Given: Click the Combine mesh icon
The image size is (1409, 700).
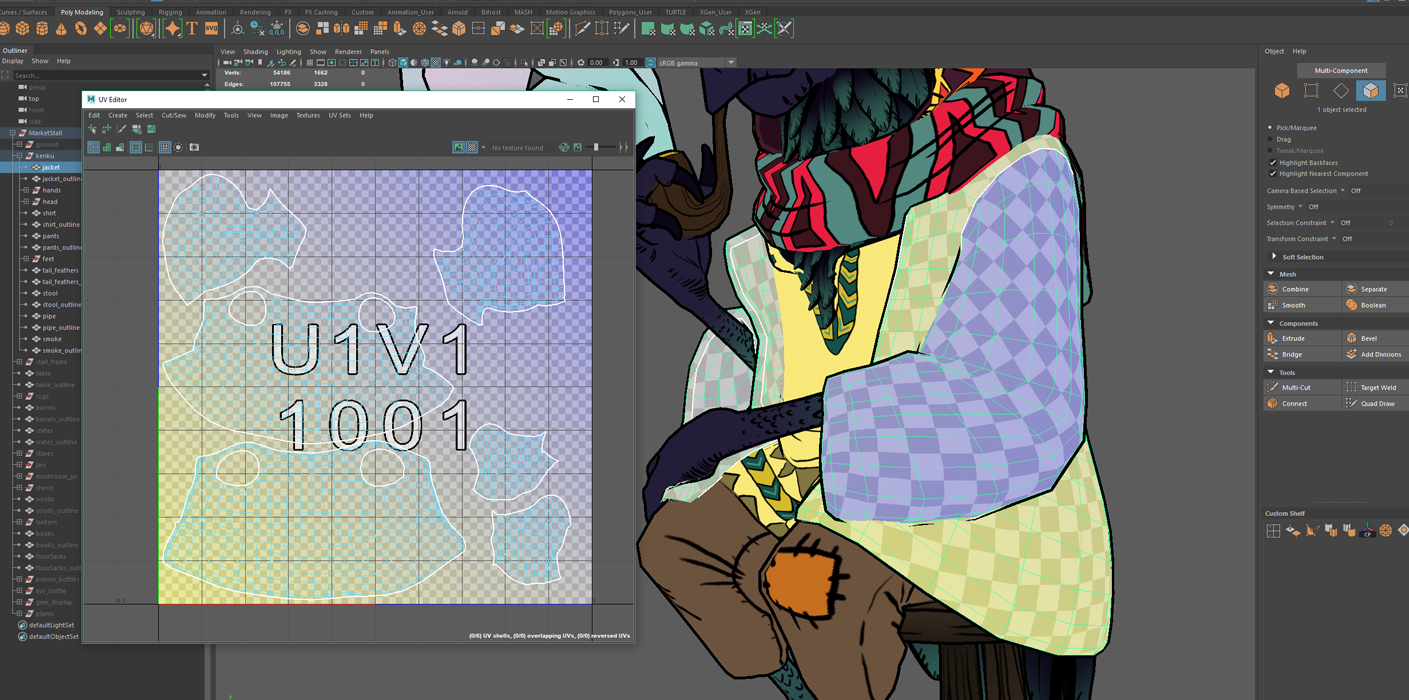Looking at the screenshot, I should pos(1273,289).
